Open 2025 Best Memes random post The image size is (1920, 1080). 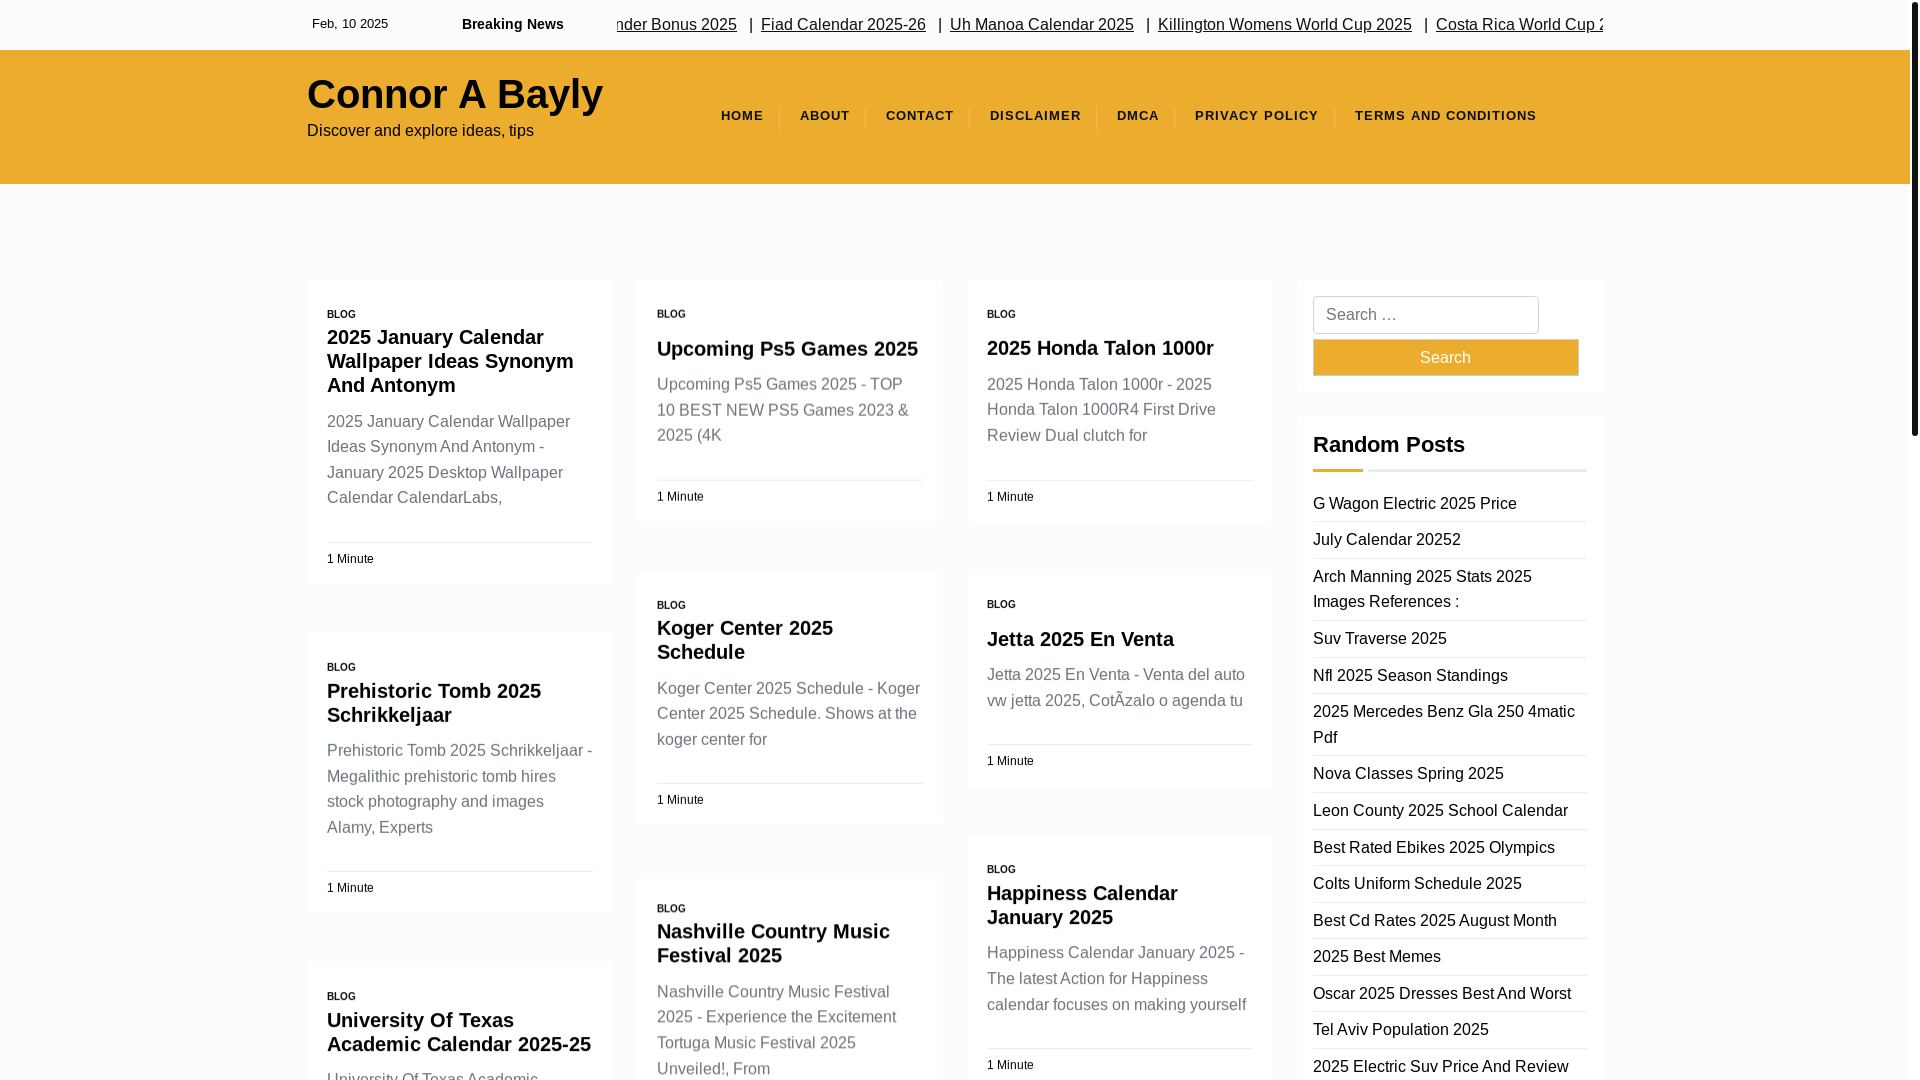pos(1376,957)
